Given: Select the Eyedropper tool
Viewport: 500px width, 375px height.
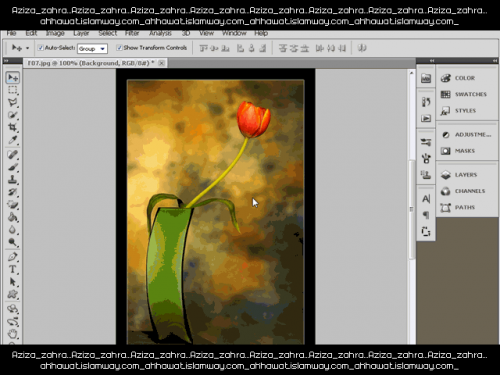Looking at the screenshot, I should point(13,140).
